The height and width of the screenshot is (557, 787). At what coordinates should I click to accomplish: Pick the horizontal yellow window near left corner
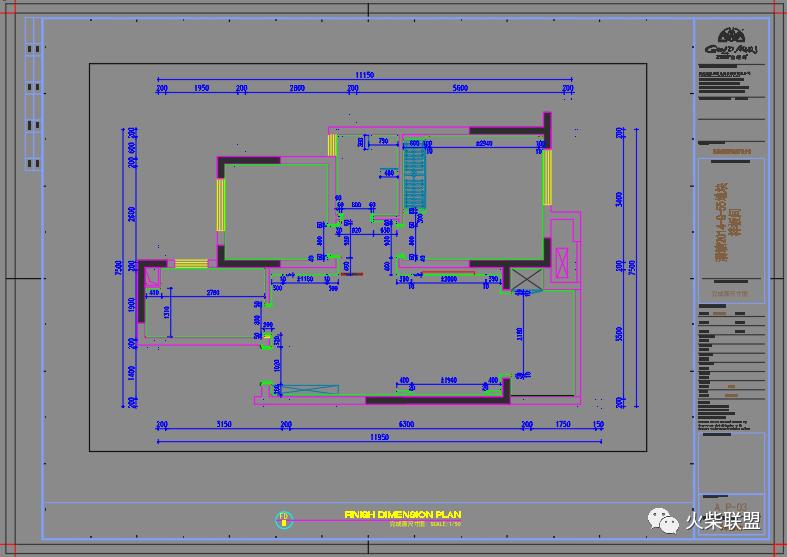click(x=191, y=263)
